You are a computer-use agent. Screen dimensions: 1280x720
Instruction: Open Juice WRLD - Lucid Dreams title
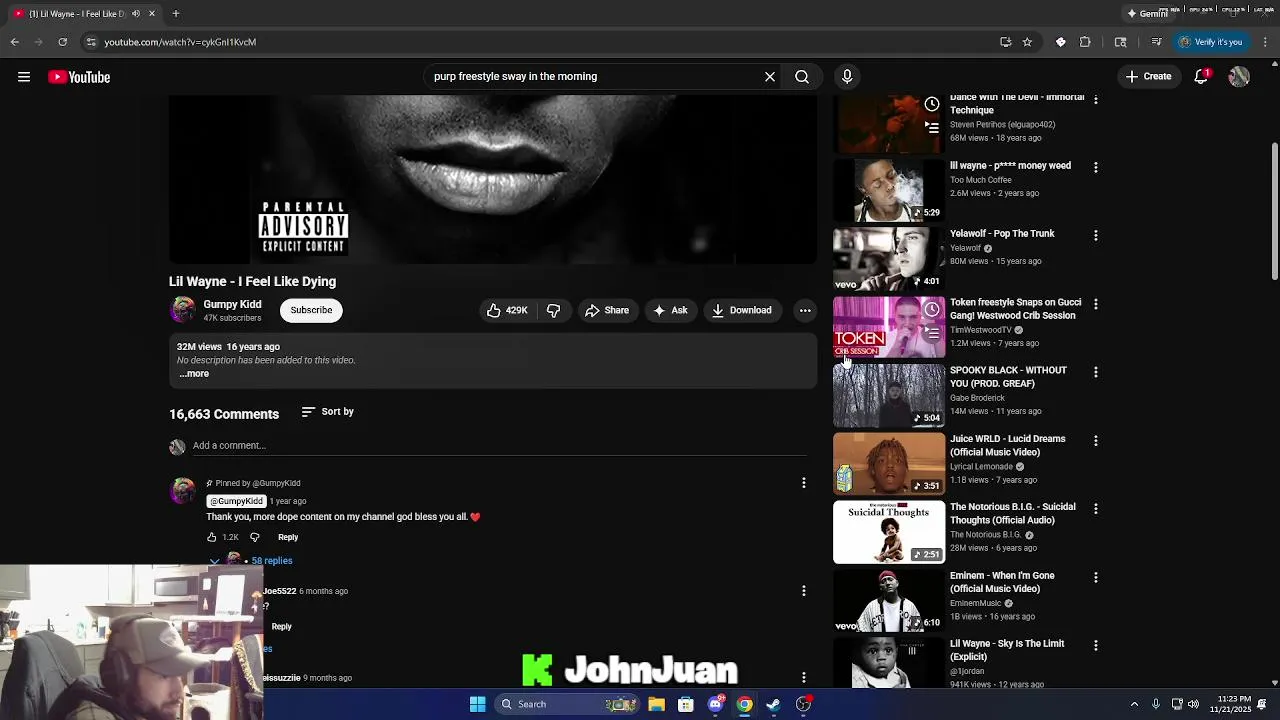pyautogui.click(x=1008, y=445)
